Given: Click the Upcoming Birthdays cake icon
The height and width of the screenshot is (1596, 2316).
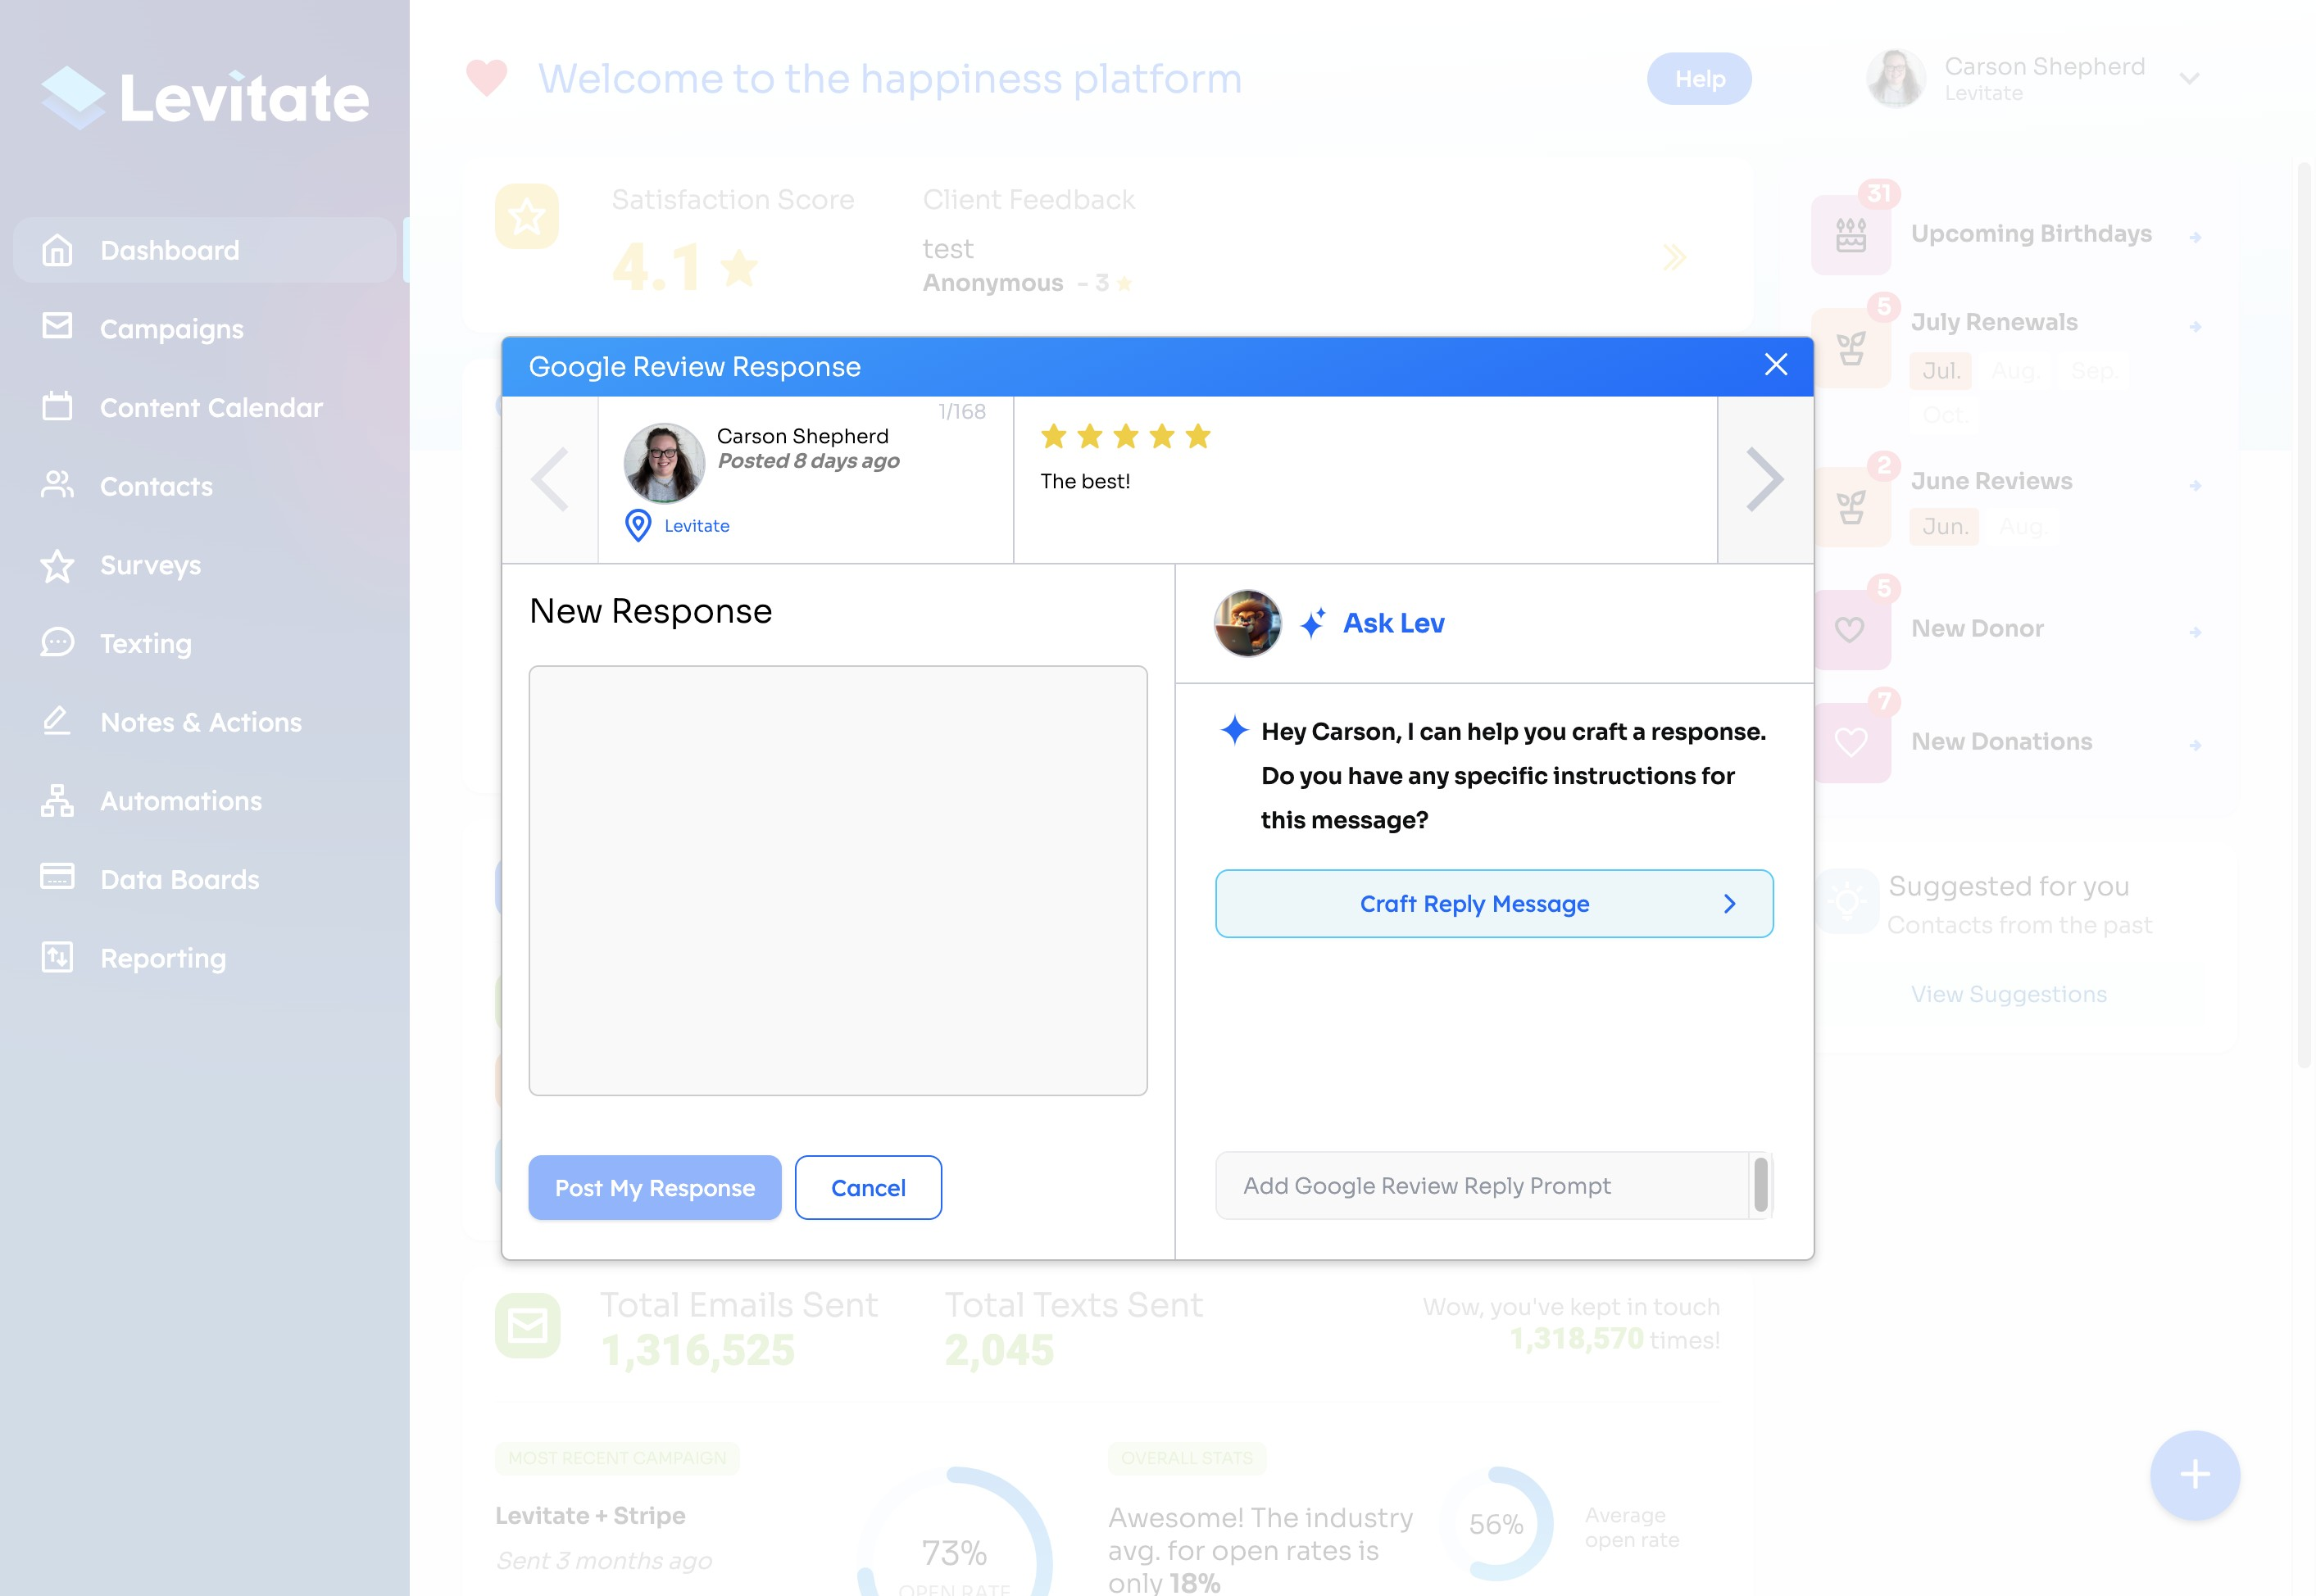Looking at the screenshot, I should [1850, 235].
